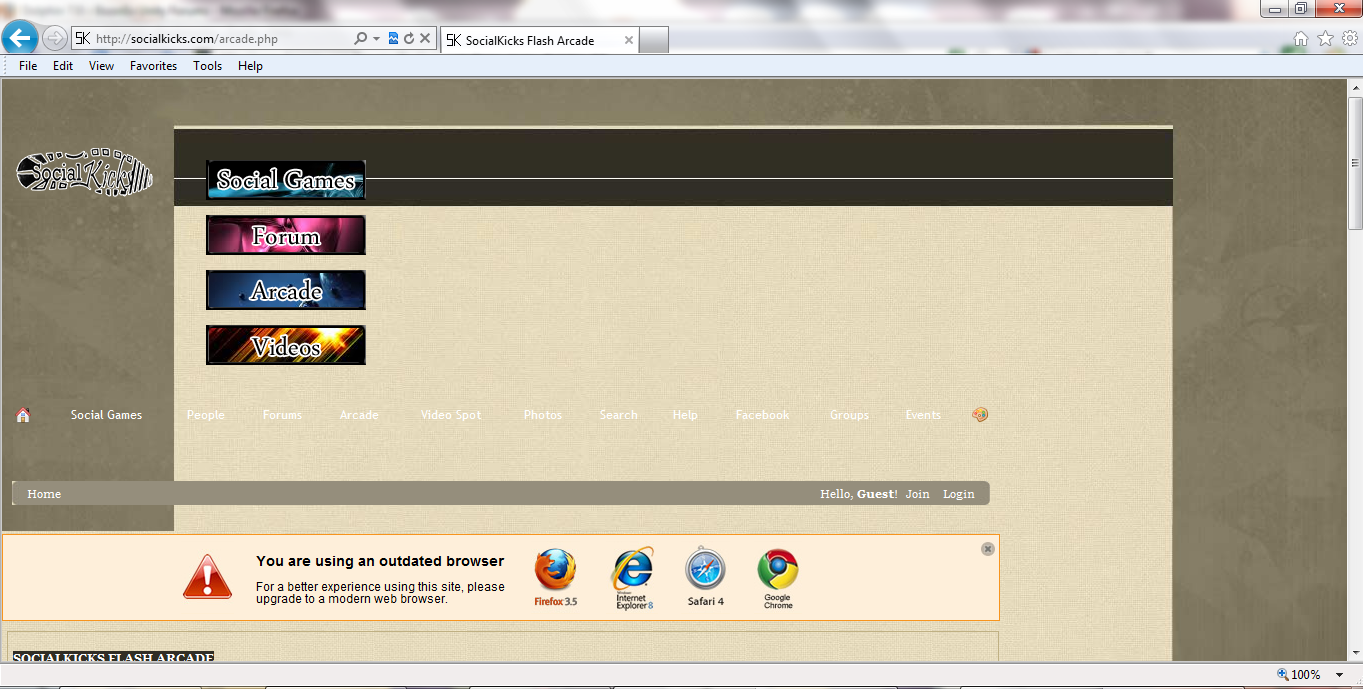Click the browser Back arrow button

tap(20, 39)
